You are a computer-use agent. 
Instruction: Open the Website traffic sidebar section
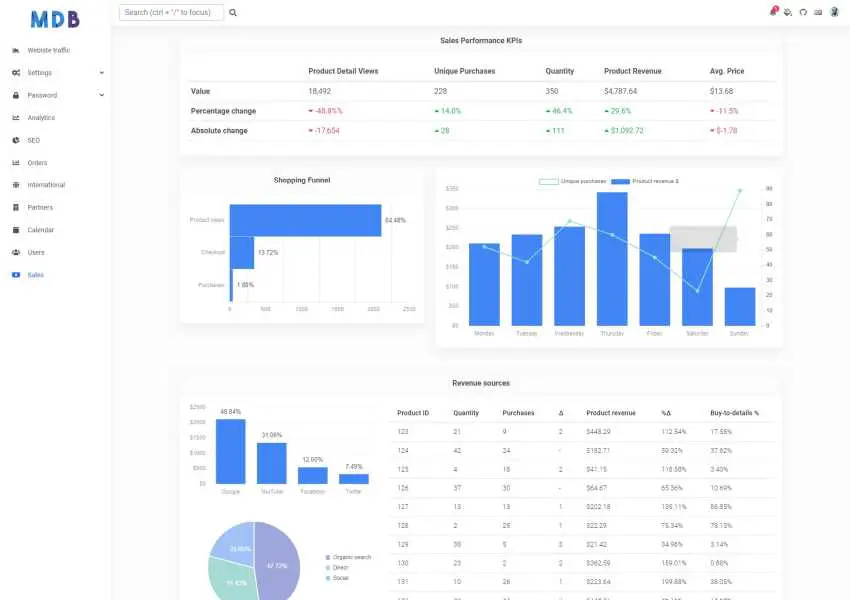(x=47, y=50)
